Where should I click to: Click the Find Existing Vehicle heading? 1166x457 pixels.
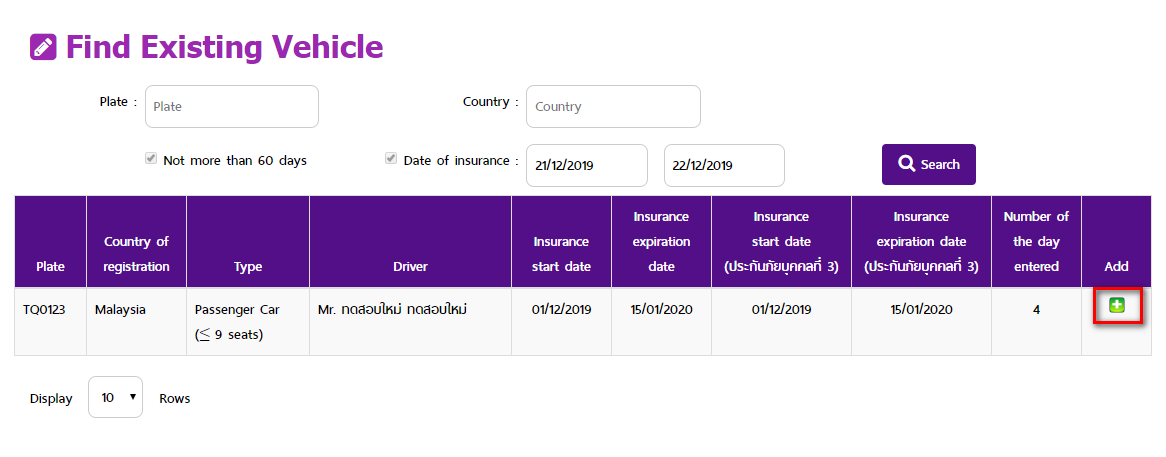225,47
